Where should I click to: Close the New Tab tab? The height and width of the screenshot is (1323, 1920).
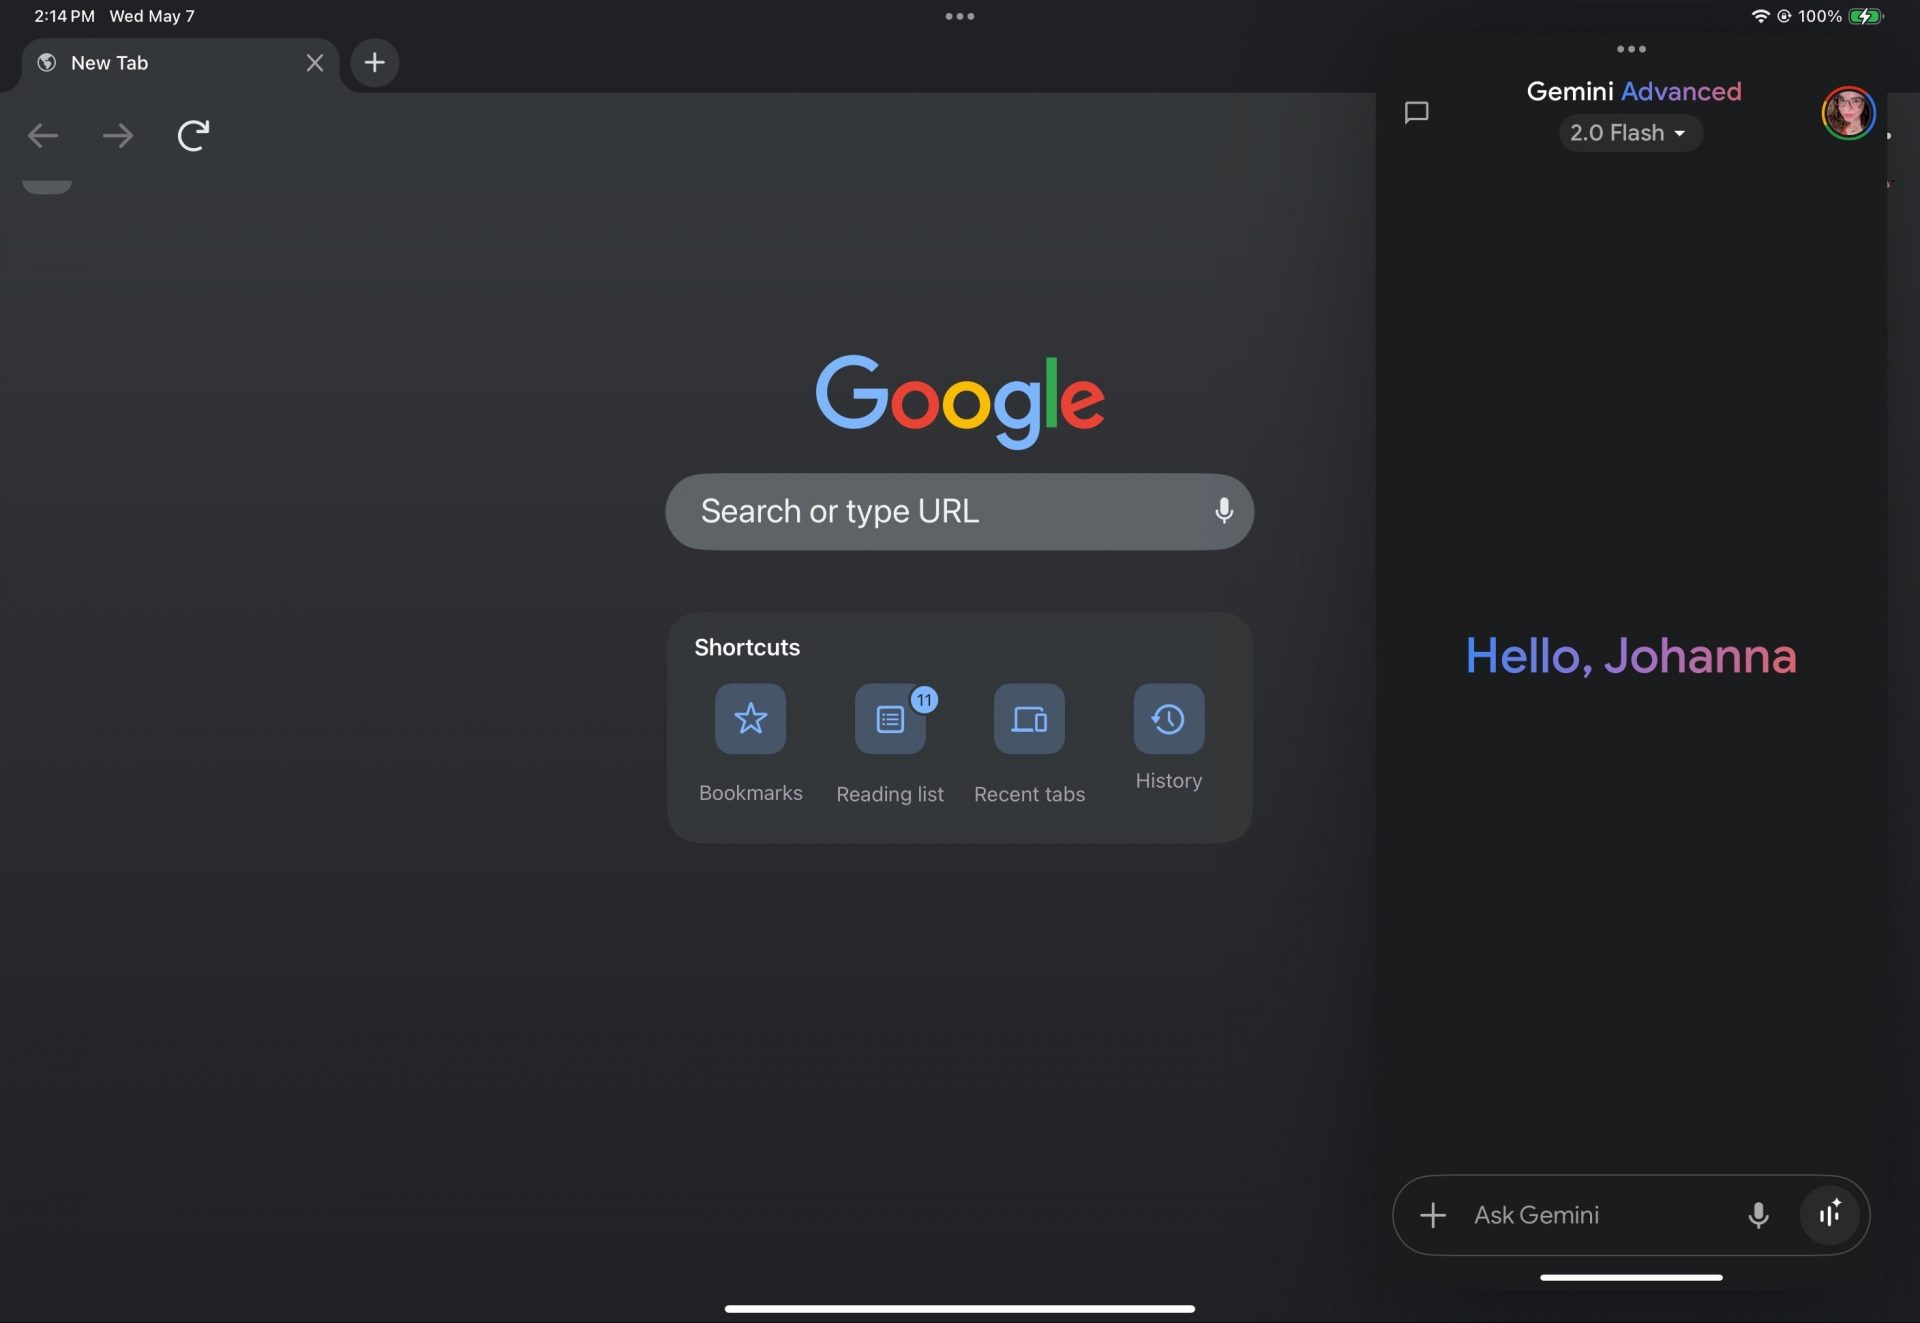[314, 63]
